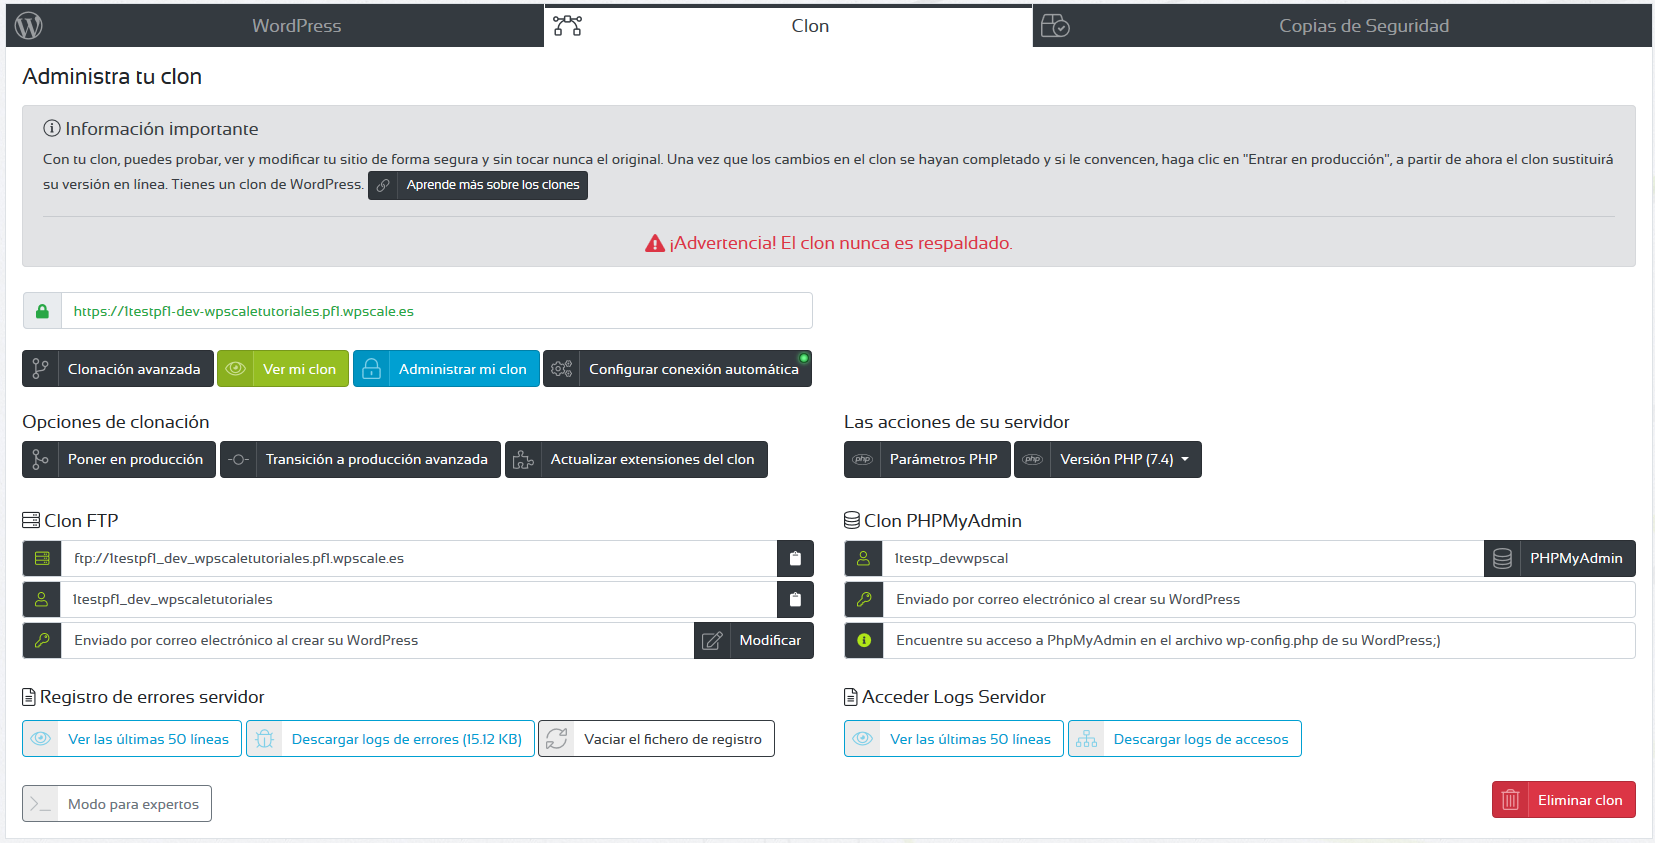
Task: Click the user icon beside 1testp_devwpscal
Action: [864, 558]
